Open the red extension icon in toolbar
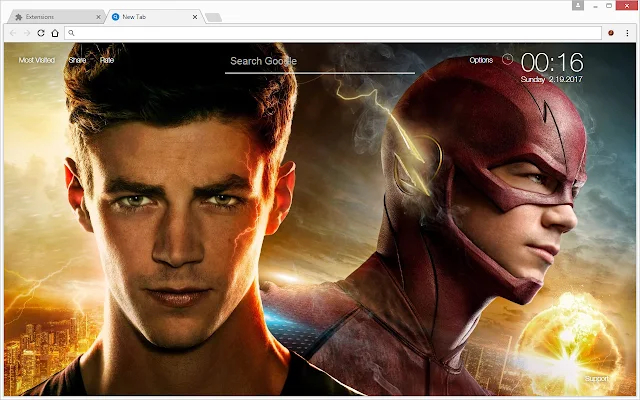 (611, 33)
